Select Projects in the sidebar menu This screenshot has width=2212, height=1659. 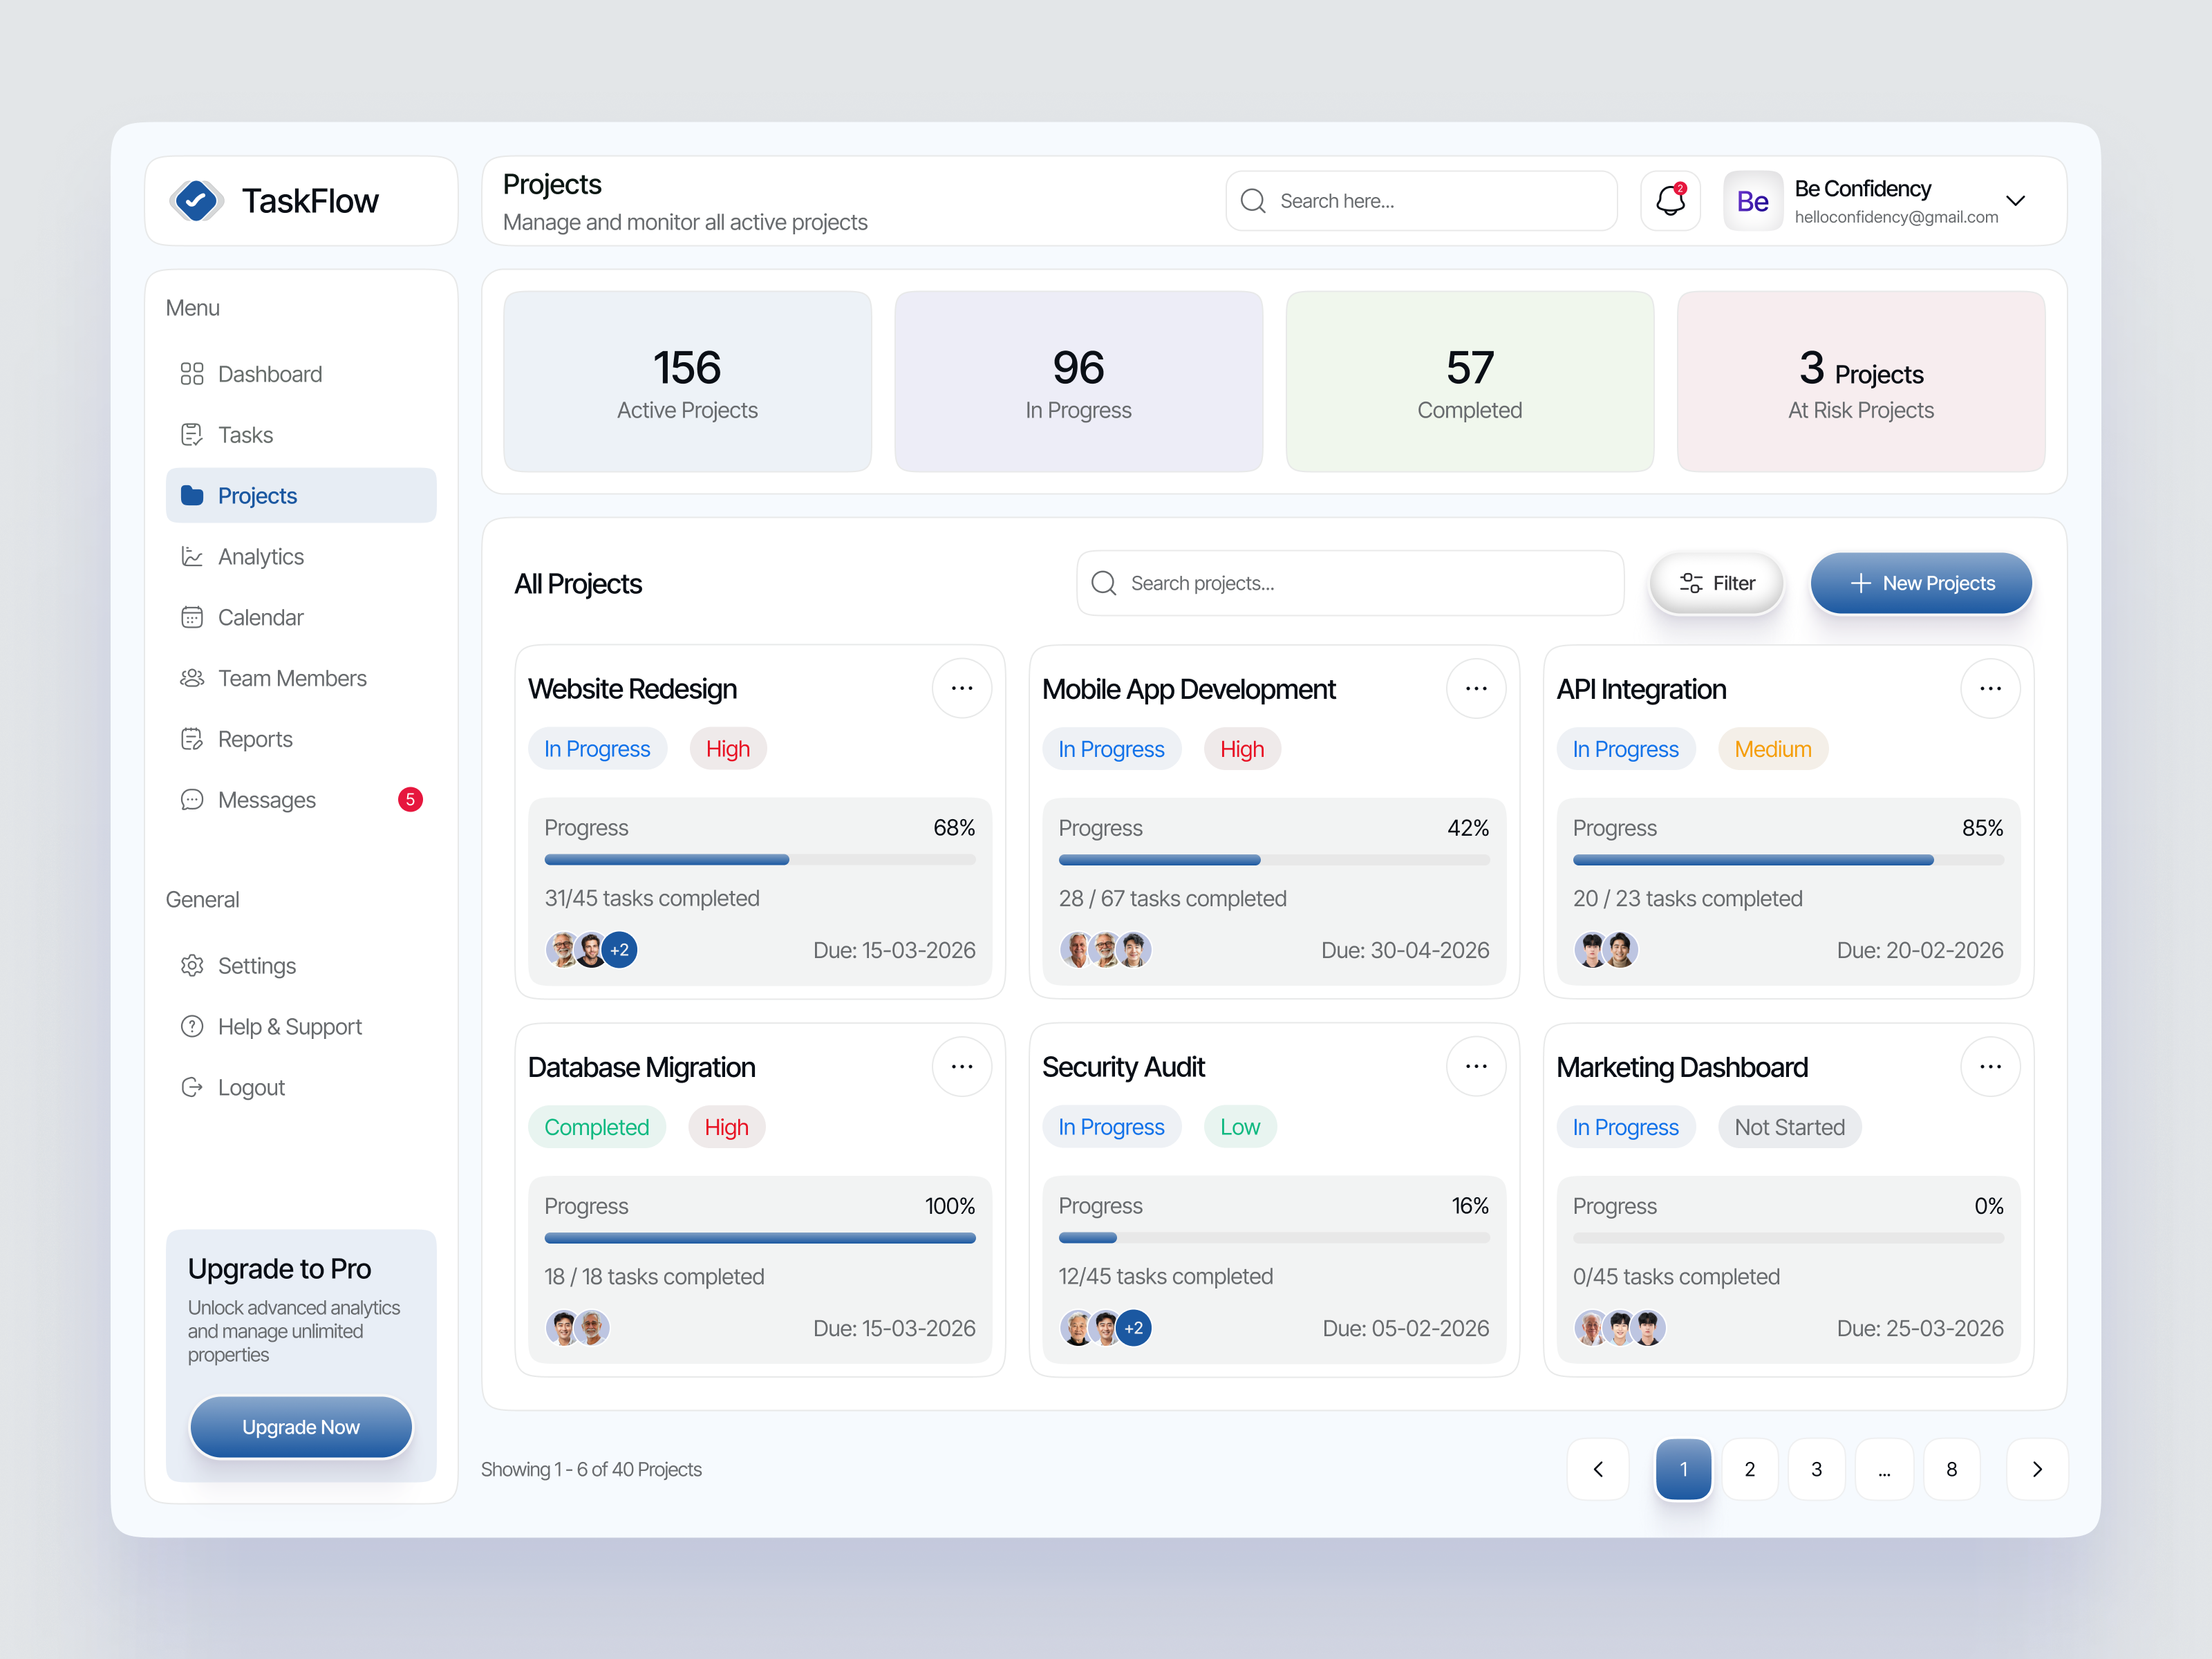(x=257, y=495)
